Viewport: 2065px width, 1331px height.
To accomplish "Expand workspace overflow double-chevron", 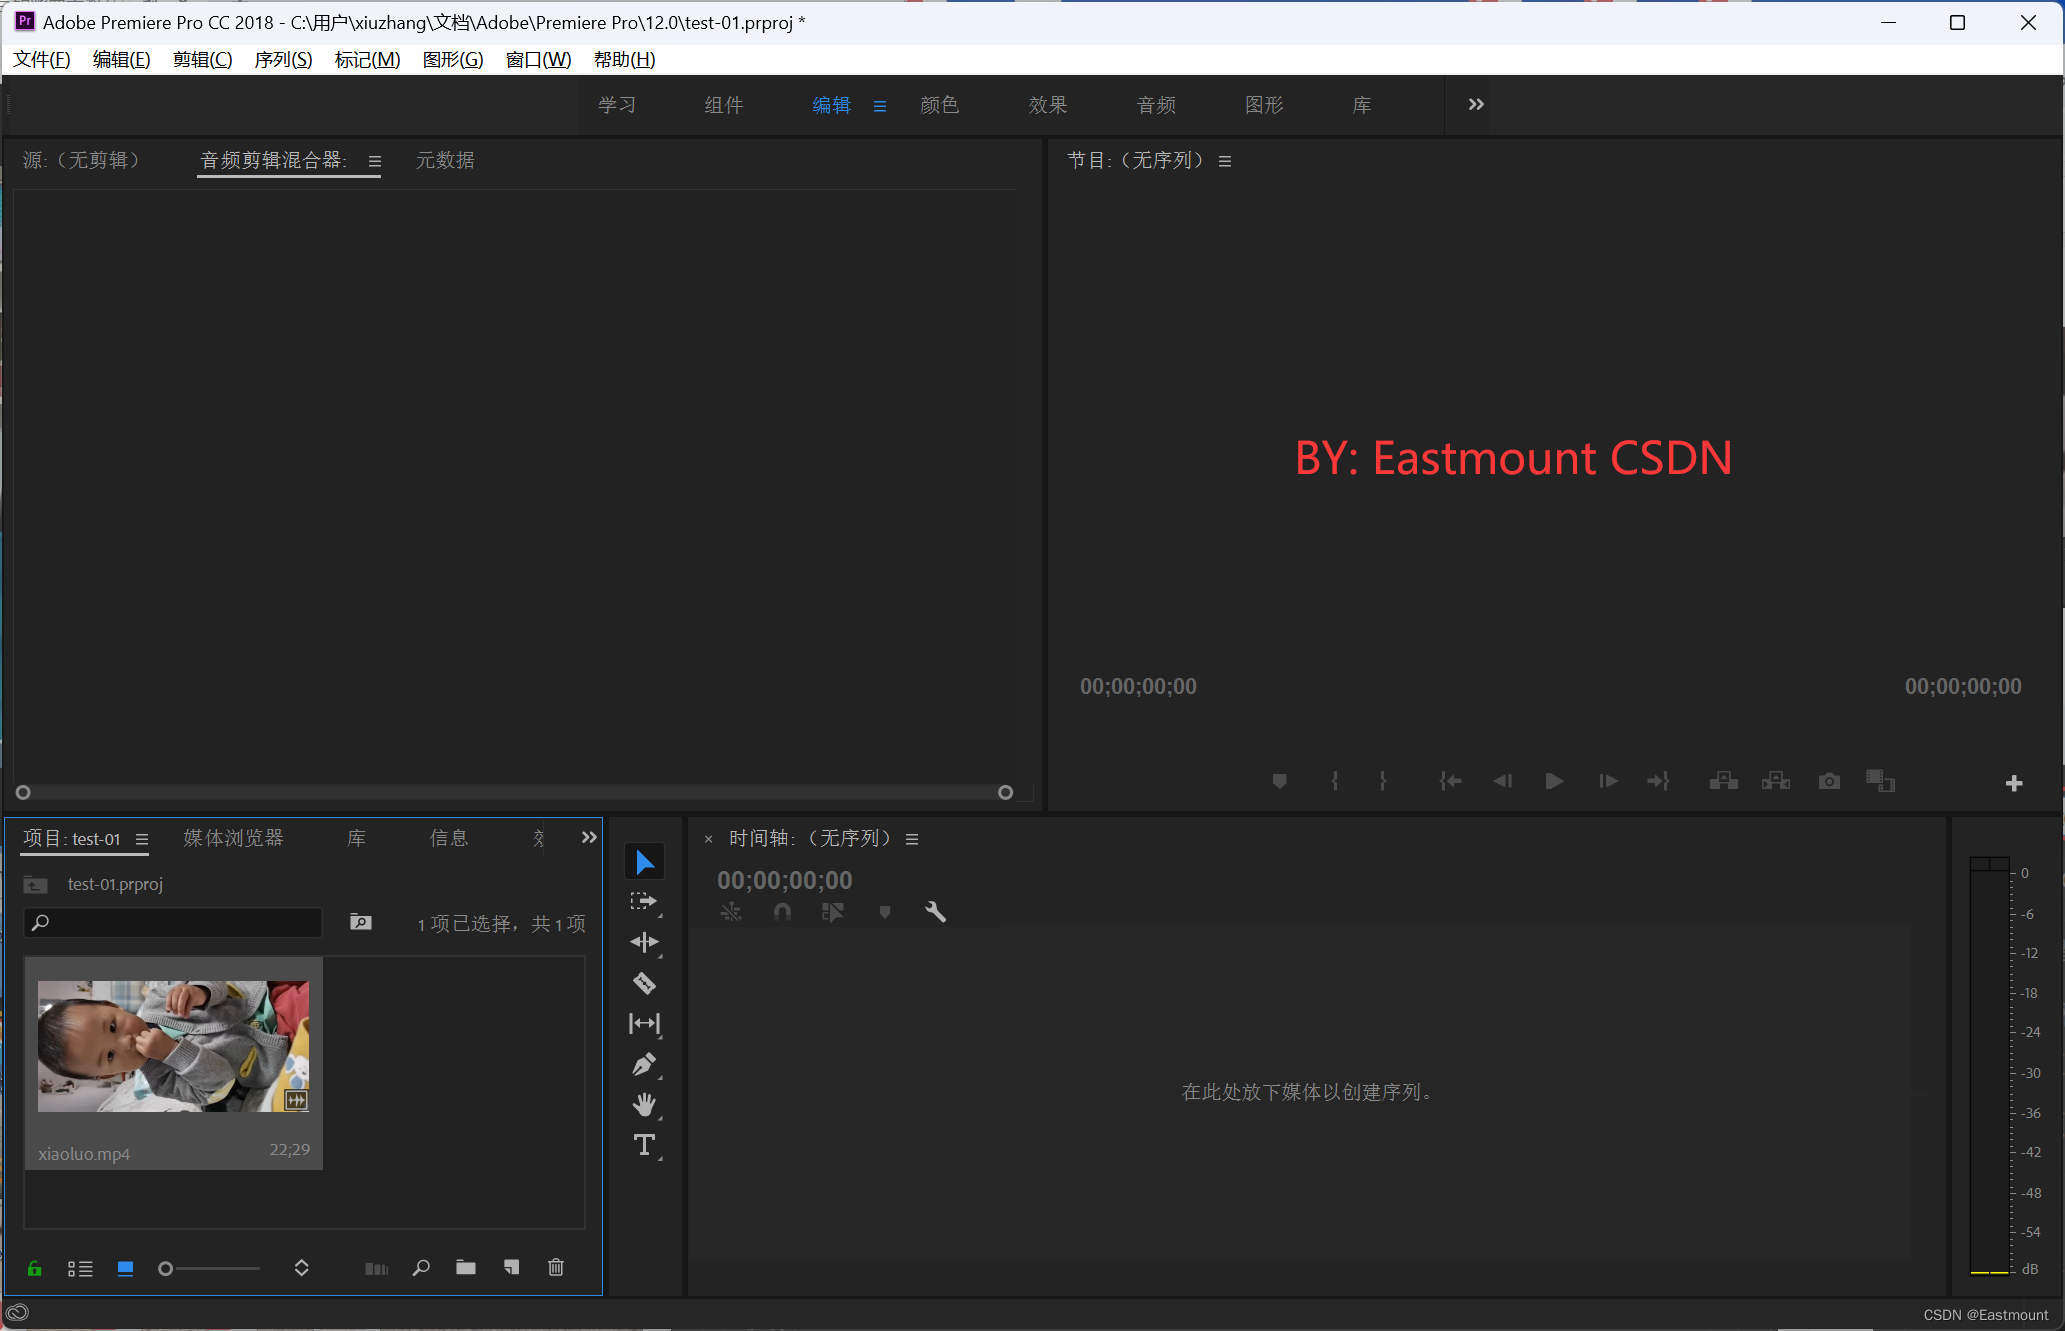I will [1476, 105].
